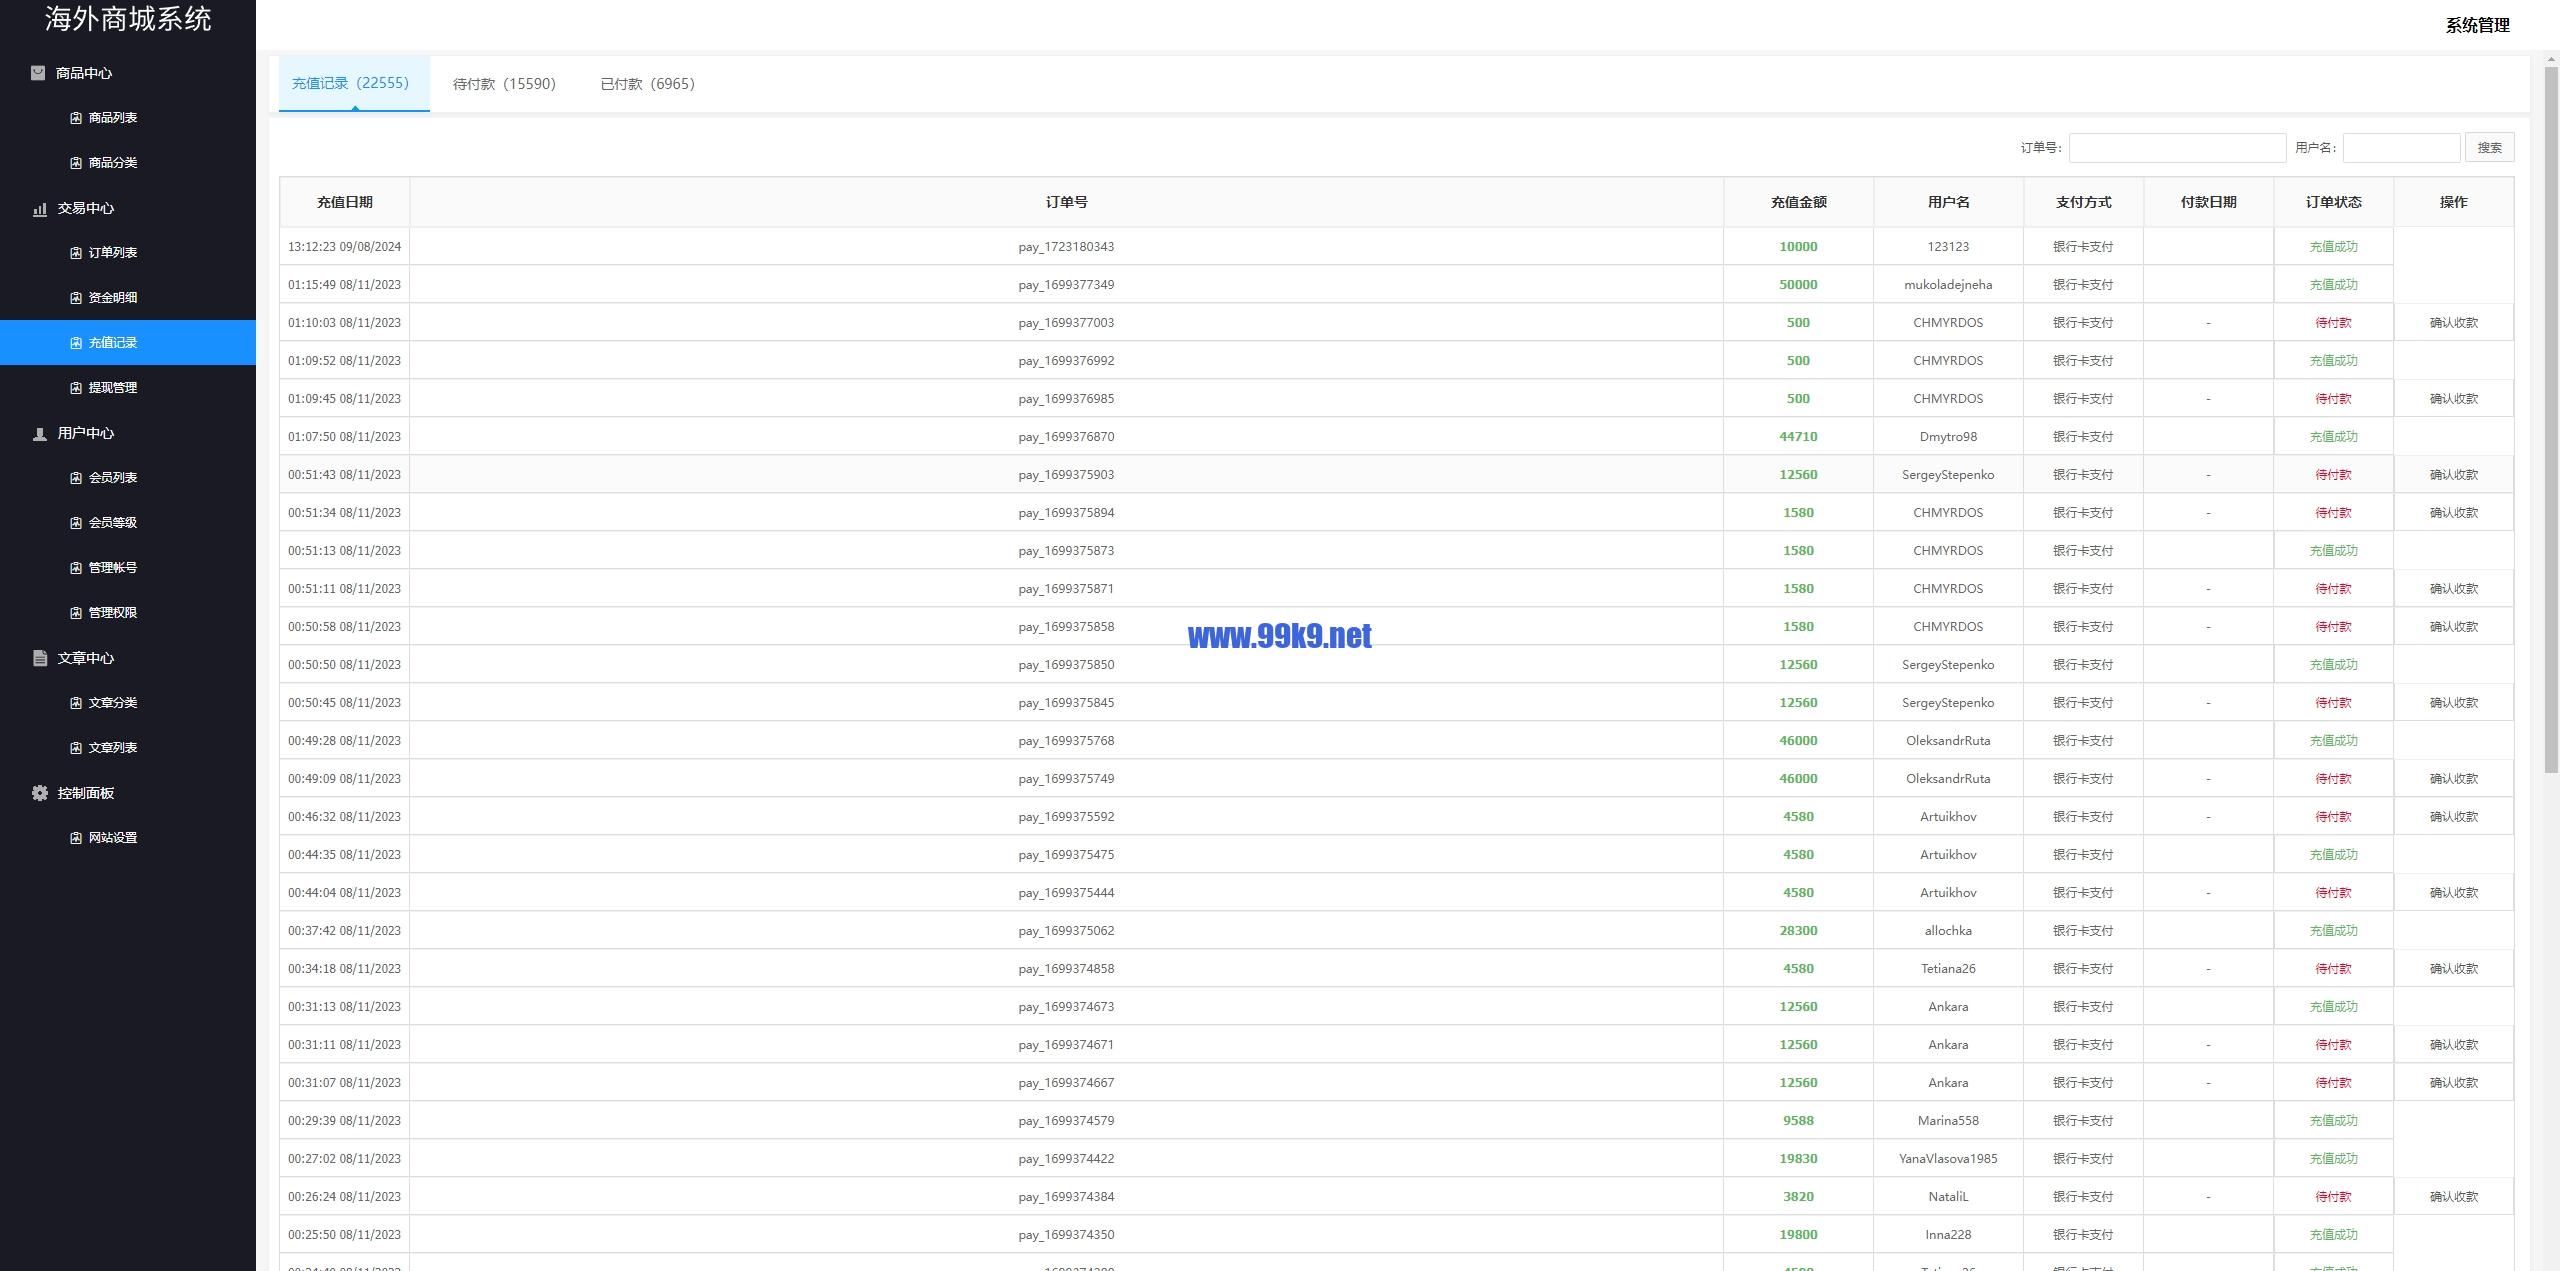This screenshot has width=2560, height=1271.
Task: Click the icon beside 商品分类
Action: 76,163
